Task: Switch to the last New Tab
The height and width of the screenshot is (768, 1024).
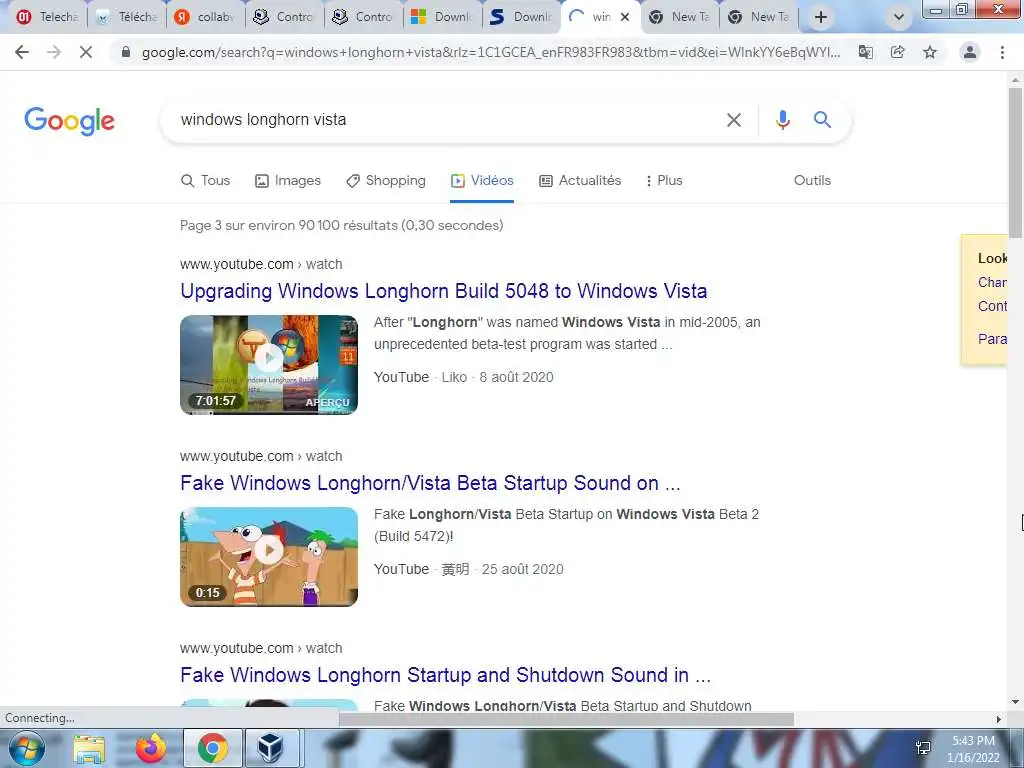Action: point(759,18)
